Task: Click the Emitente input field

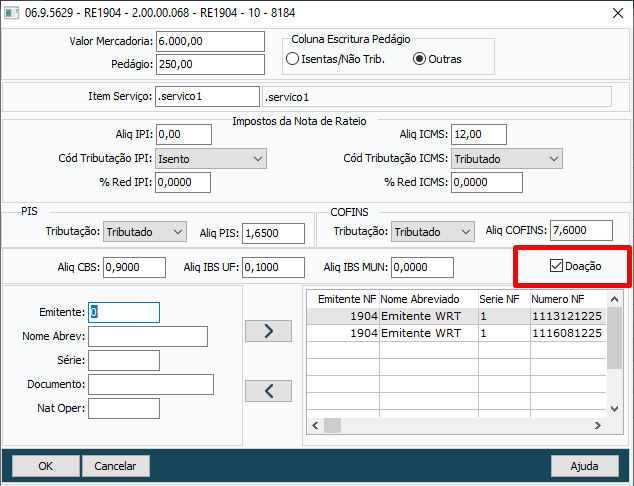Action: (x=124, y=312)
